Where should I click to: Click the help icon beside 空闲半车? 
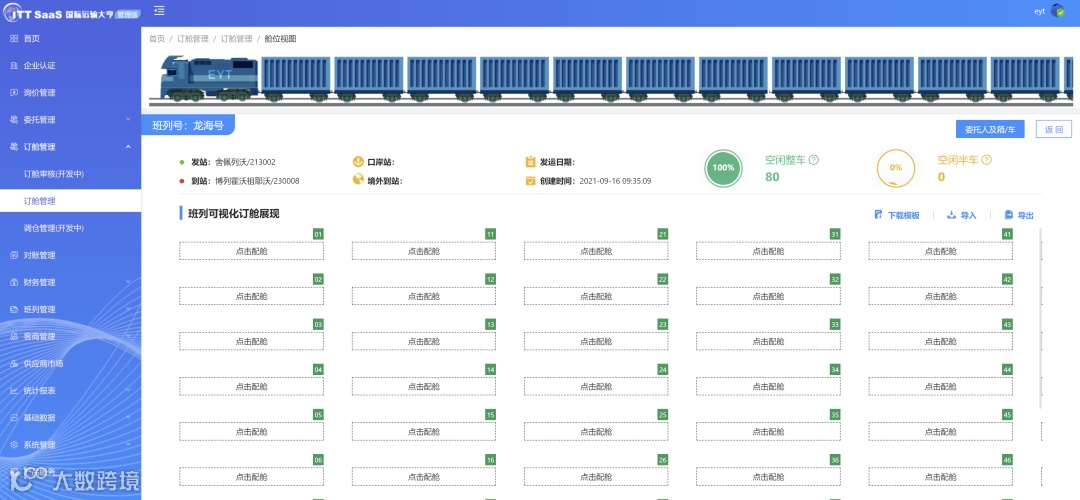(x=986, y=160)
